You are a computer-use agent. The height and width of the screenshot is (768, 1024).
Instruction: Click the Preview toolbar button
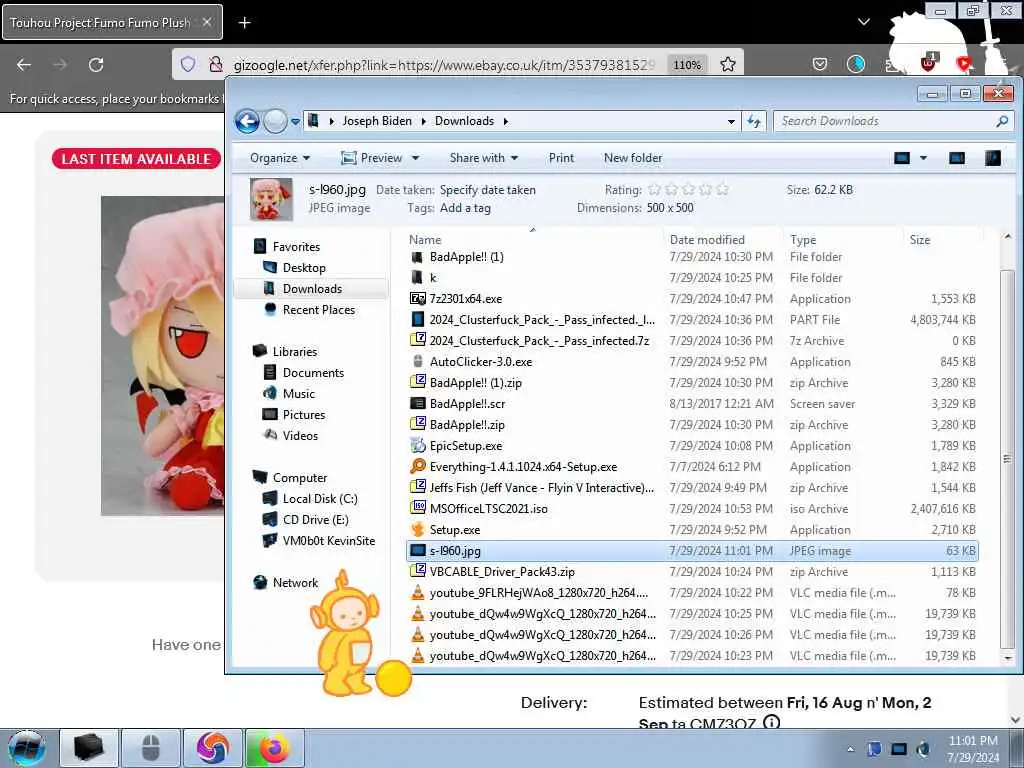372,158
